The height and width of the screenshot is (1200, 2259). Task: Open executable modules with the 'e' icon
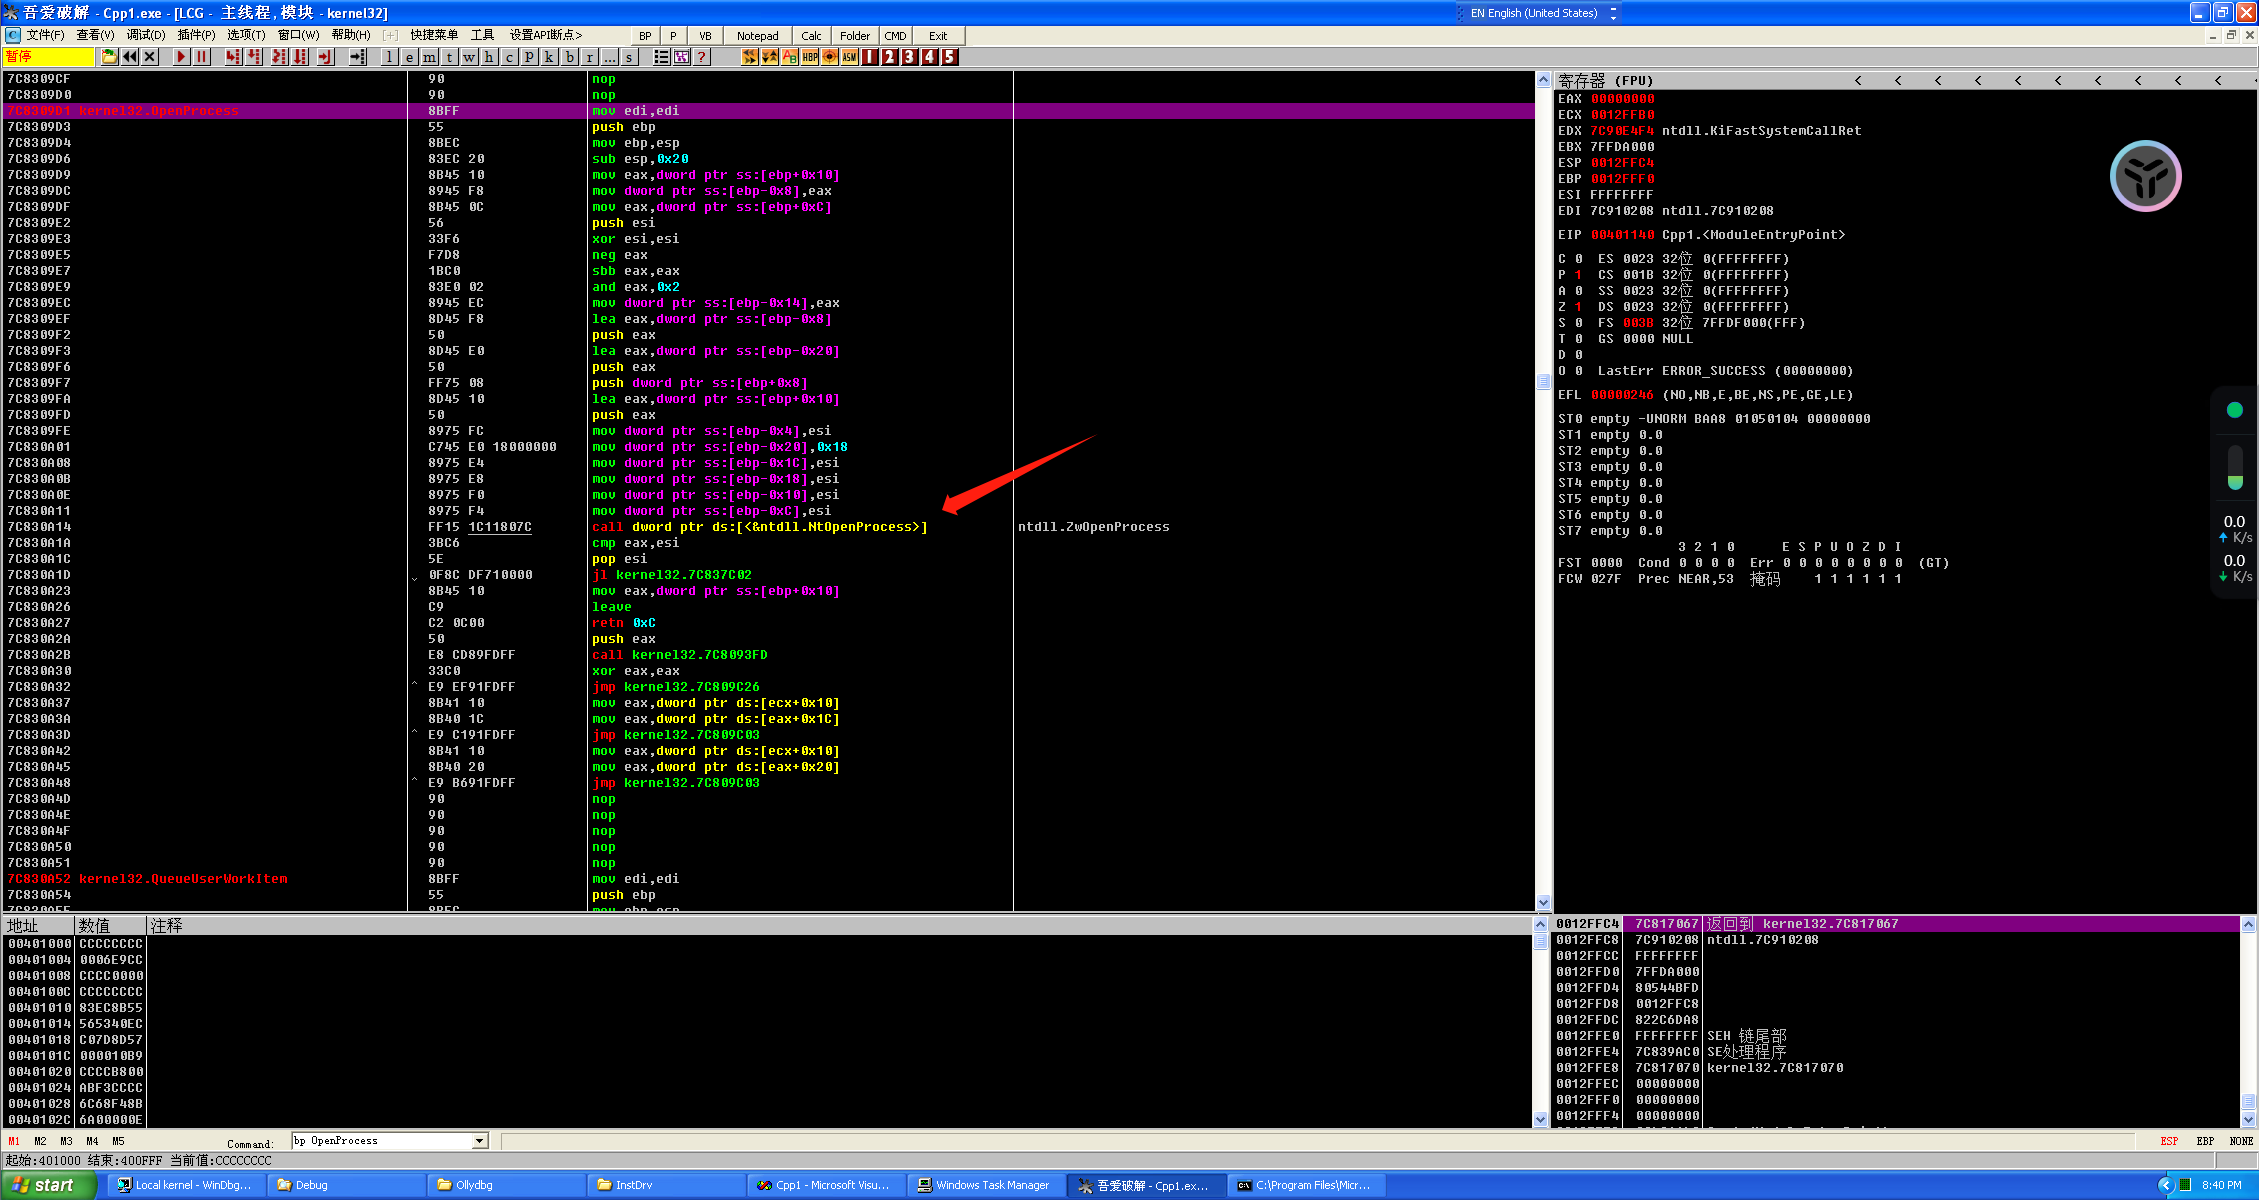[409, 57]
